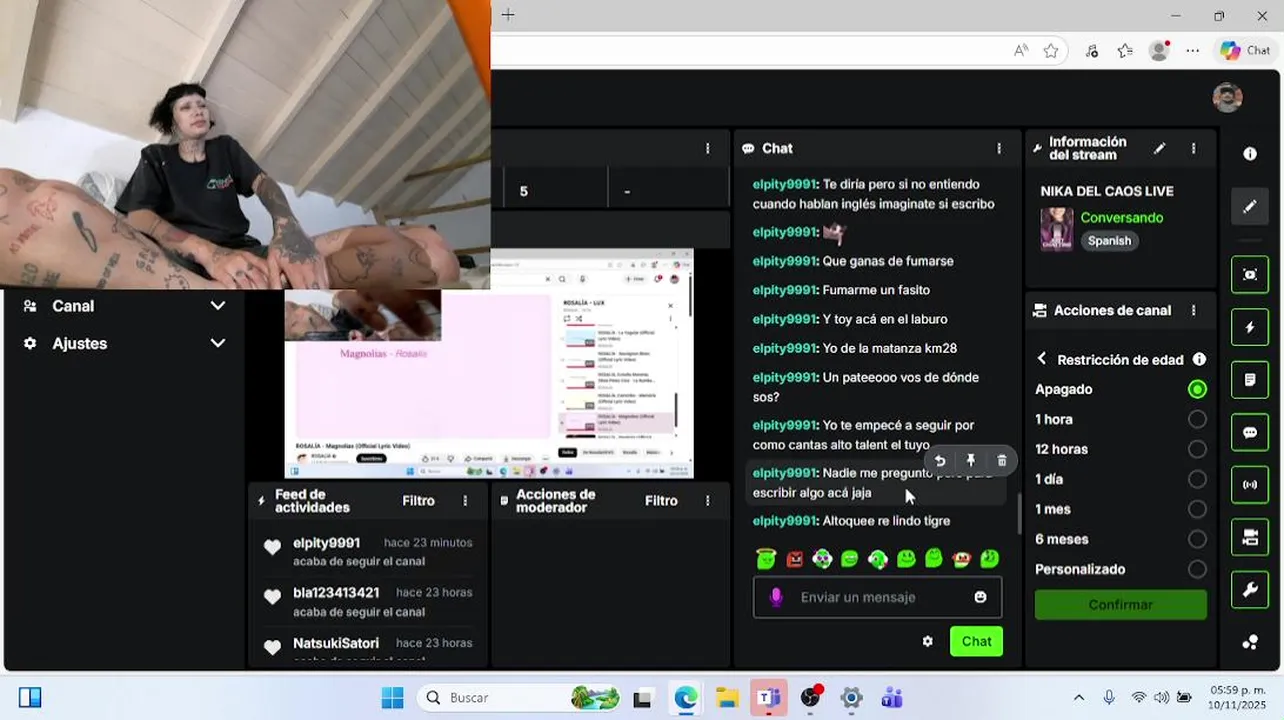The height and width of the screenshot is (720, 1284).
Task: Click the Conversando category link
Action: (x=1122, y=217)
